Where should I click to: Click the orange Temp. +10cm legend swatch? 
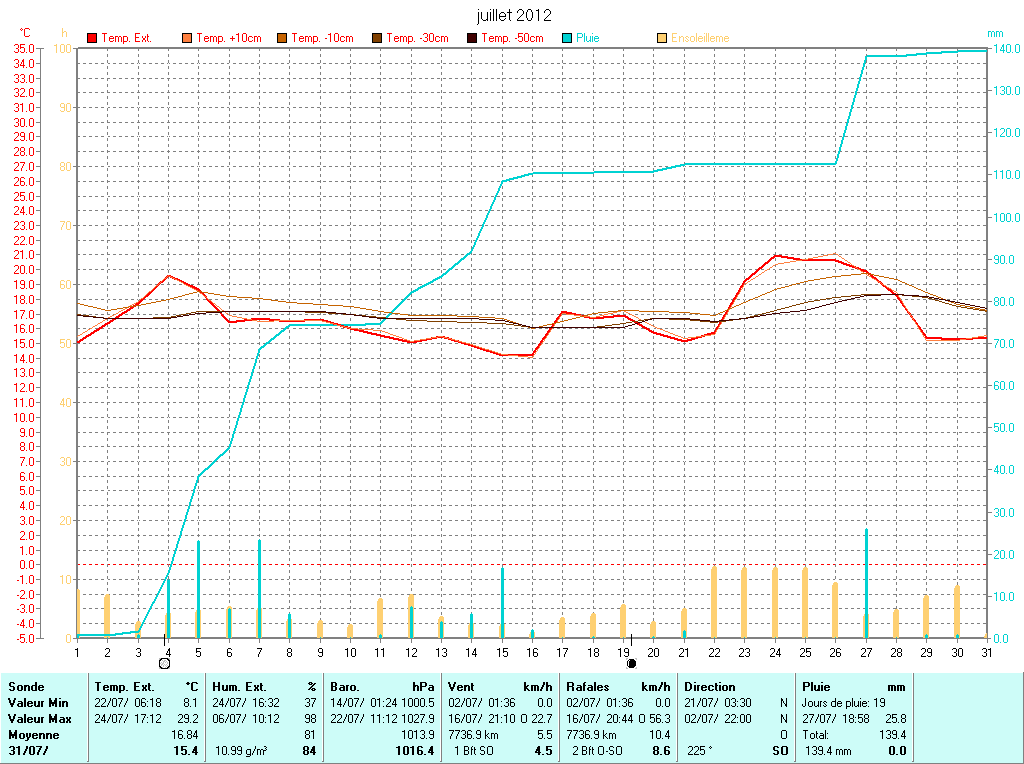click(x=187, y=38)
